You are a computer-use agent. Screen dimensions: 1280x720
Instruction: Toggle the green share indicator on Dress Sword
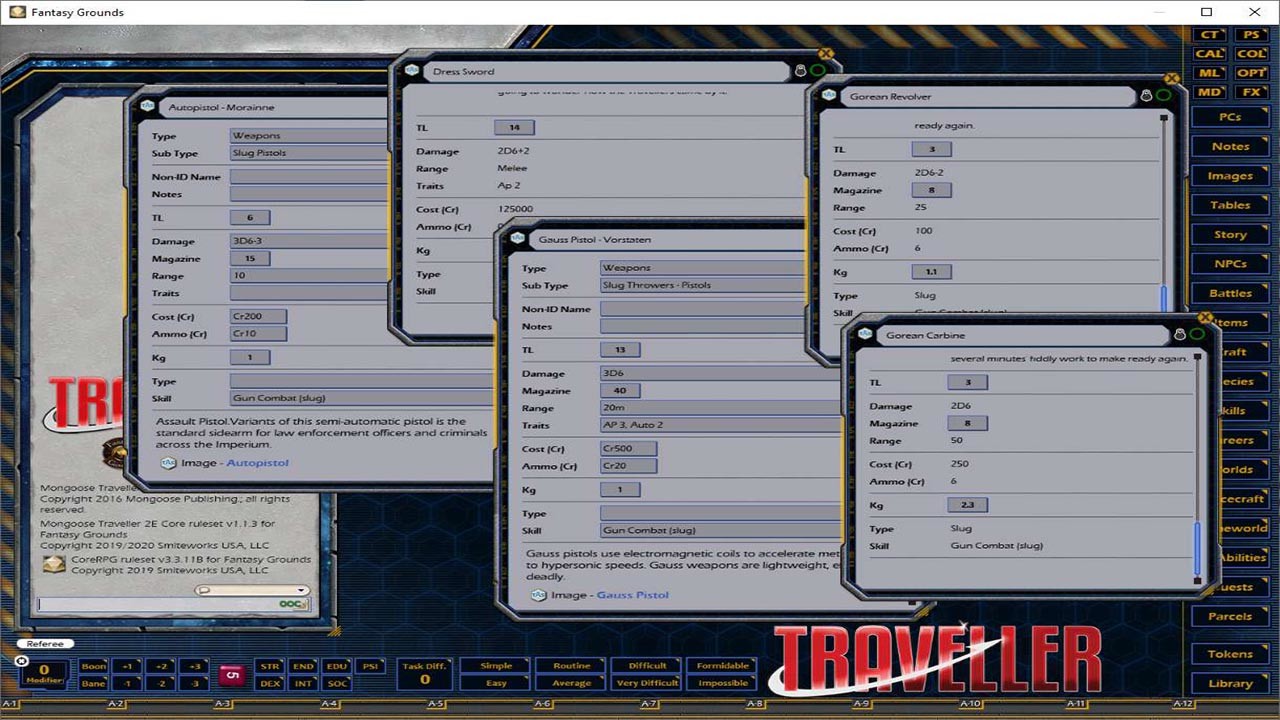point(816,70)
